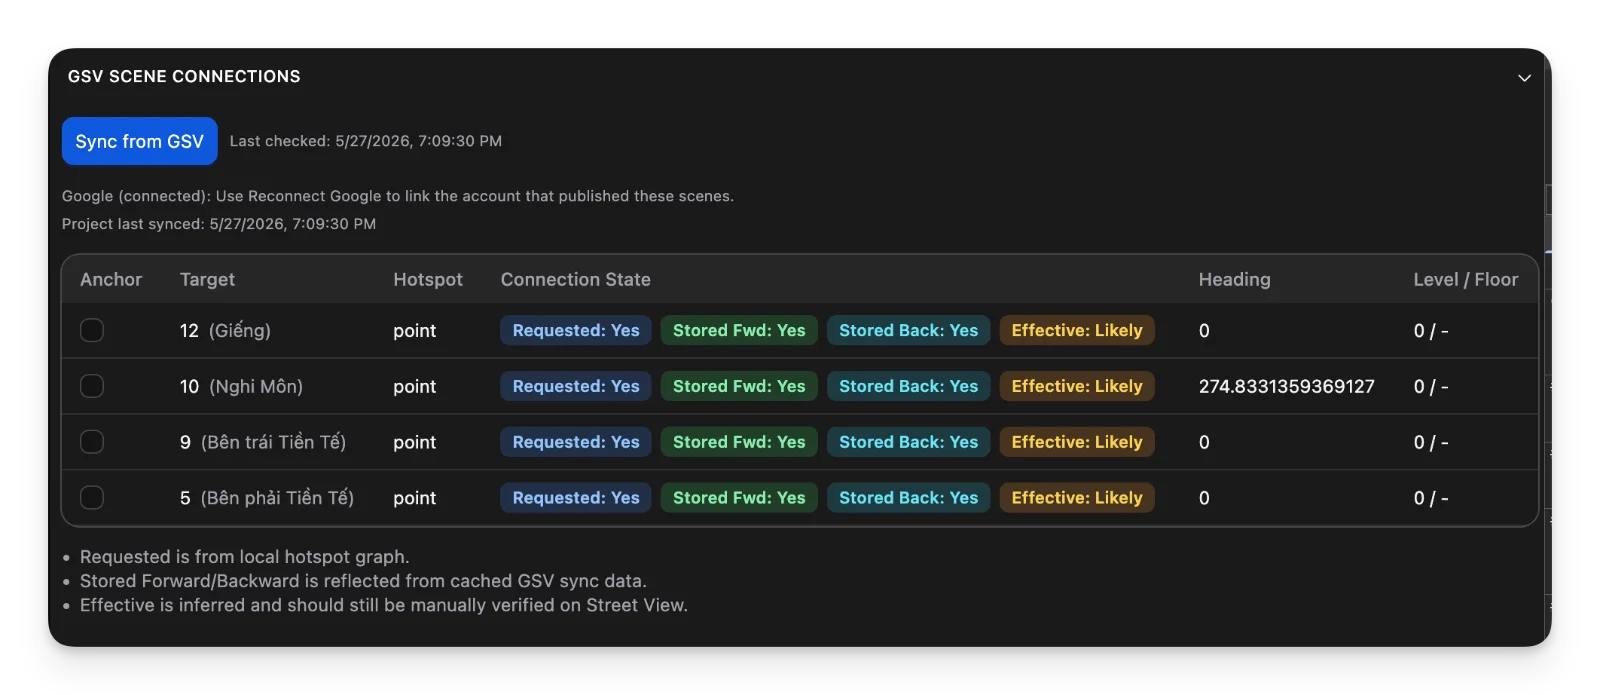Click Effective: Likely in Bên phải Tiền Tế row
The image size is (1600, 695).
click(x=1077, y=497)
